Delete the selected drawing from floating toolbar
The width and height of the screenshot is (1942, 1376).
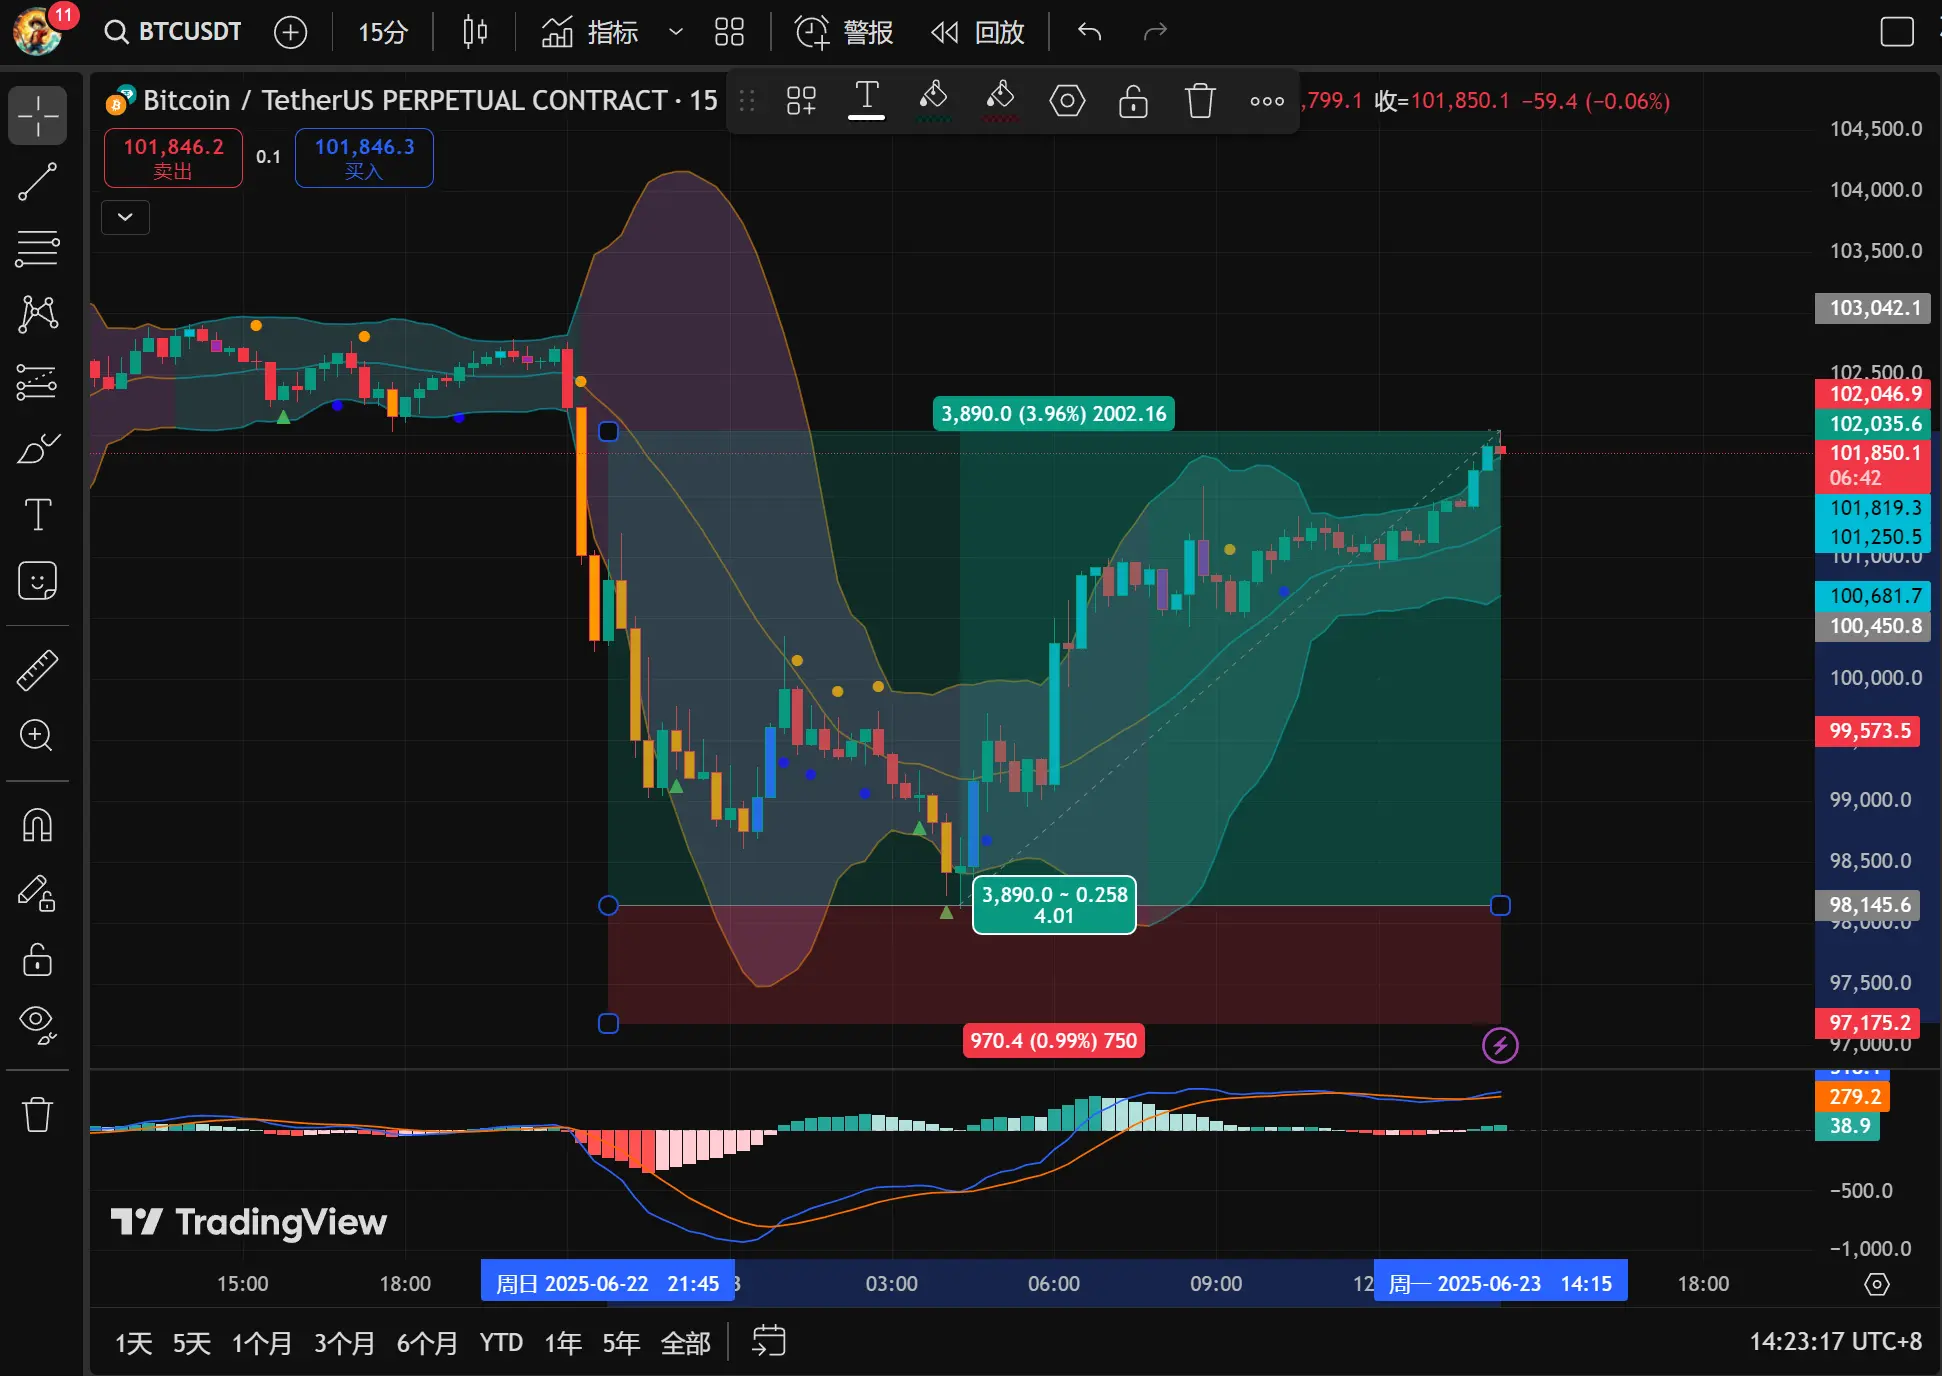[x=1200, y=100]
